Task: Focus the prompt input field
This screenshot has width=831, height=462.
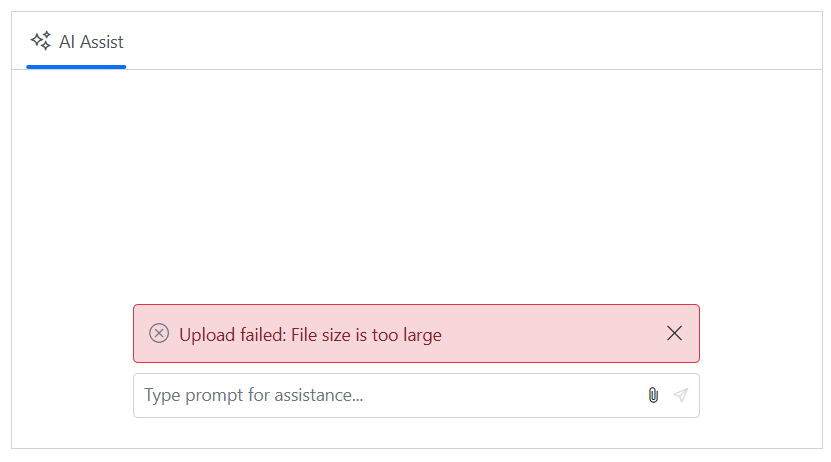Action: point(390,395)
